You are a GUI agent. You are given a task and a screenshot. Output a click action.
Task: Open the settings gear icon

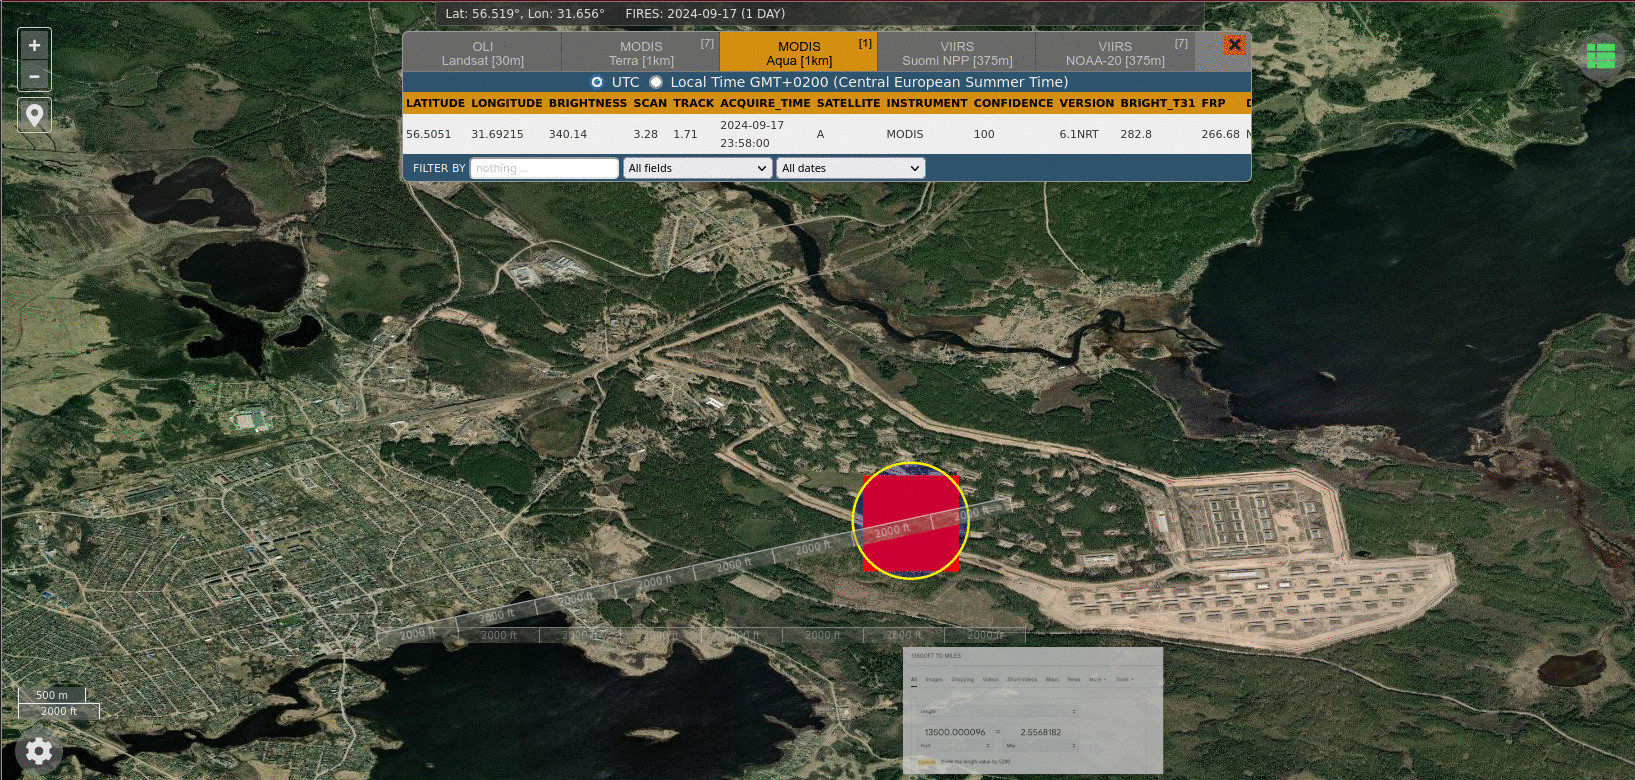pos(39,751)
